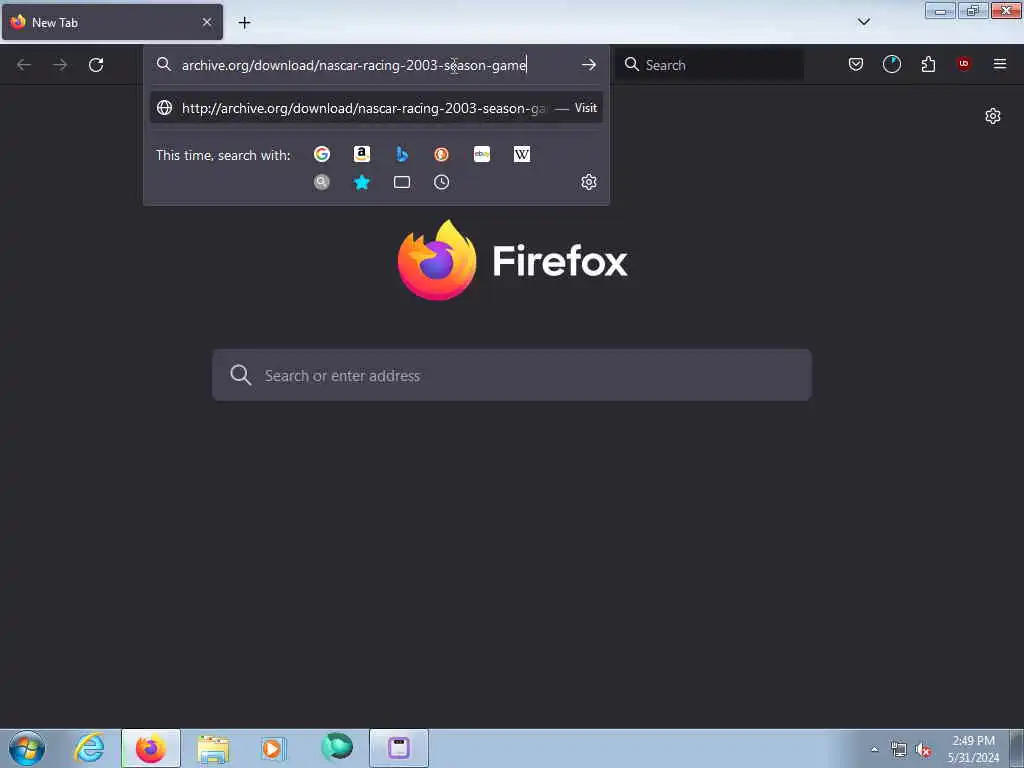Click the green globe taskbar application icon
The width and height of the screenshot is (1024, 768).
pos(337,747)
